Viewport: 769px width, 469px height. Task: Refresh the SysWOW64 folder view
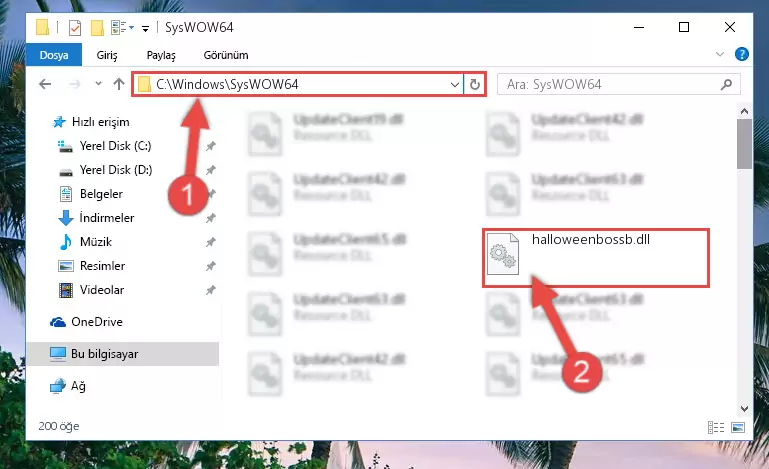(x=474, y=84)
